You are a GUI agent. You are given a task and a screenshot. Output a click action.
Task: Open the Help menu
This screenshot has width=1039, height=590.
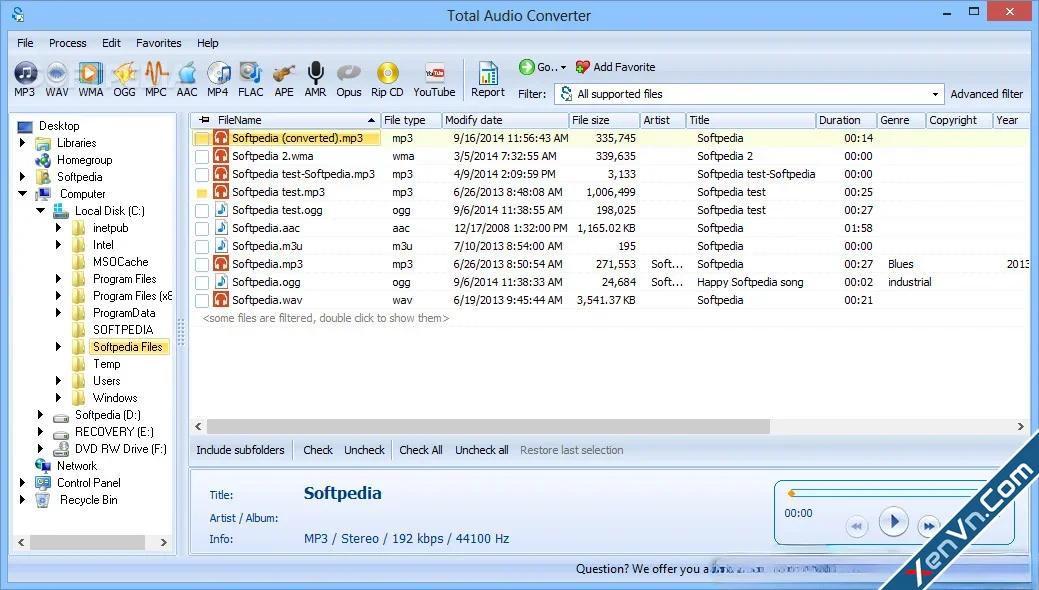(x=207, y=43)
